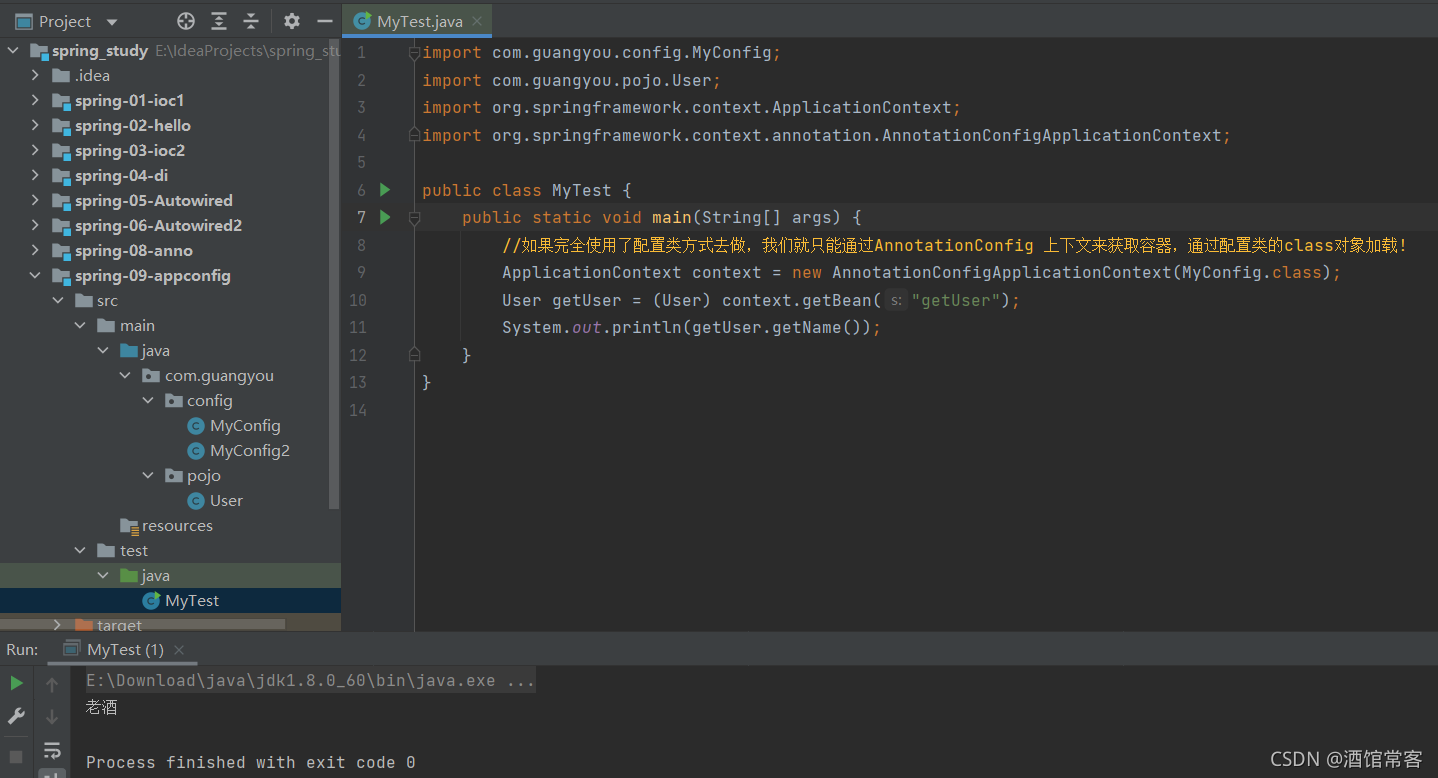
Task: Collapse the src folder
Action: (58, 301)
